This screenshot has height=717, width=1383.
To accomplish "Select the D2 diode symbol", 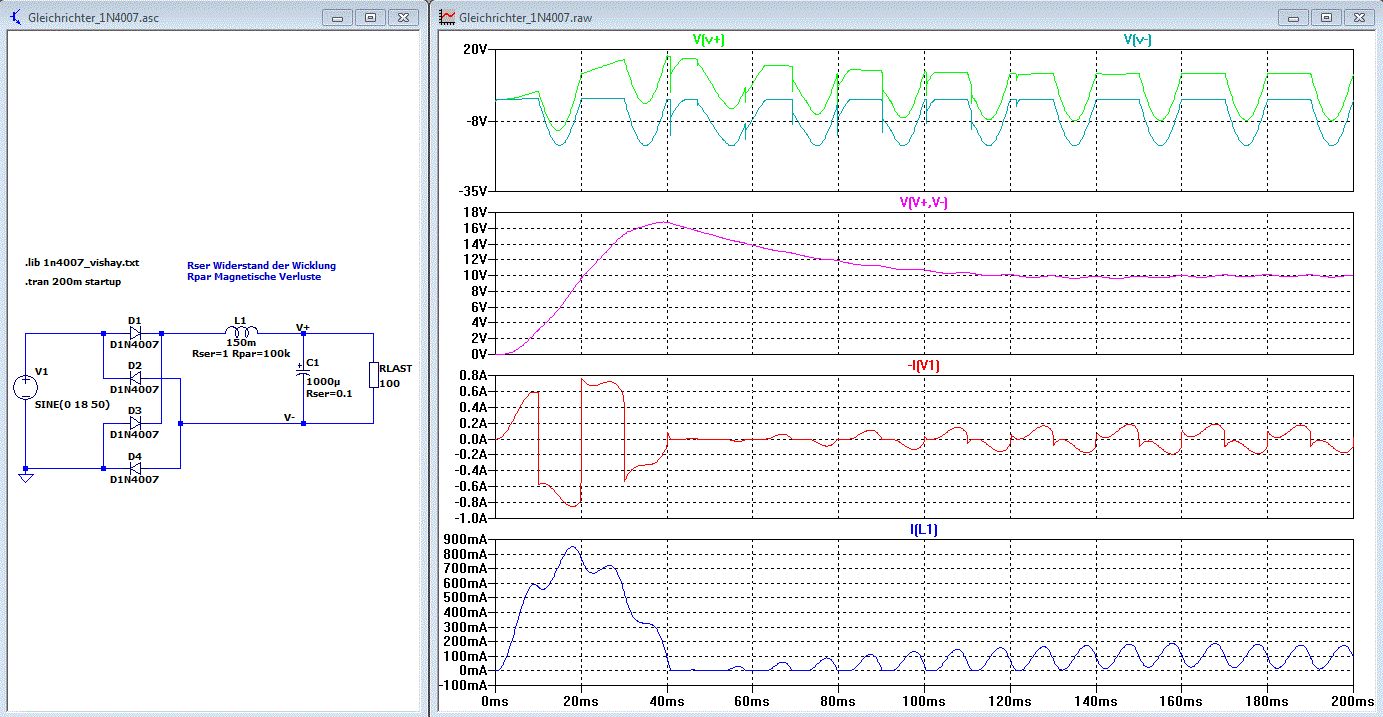I will (x=135, y=378).
